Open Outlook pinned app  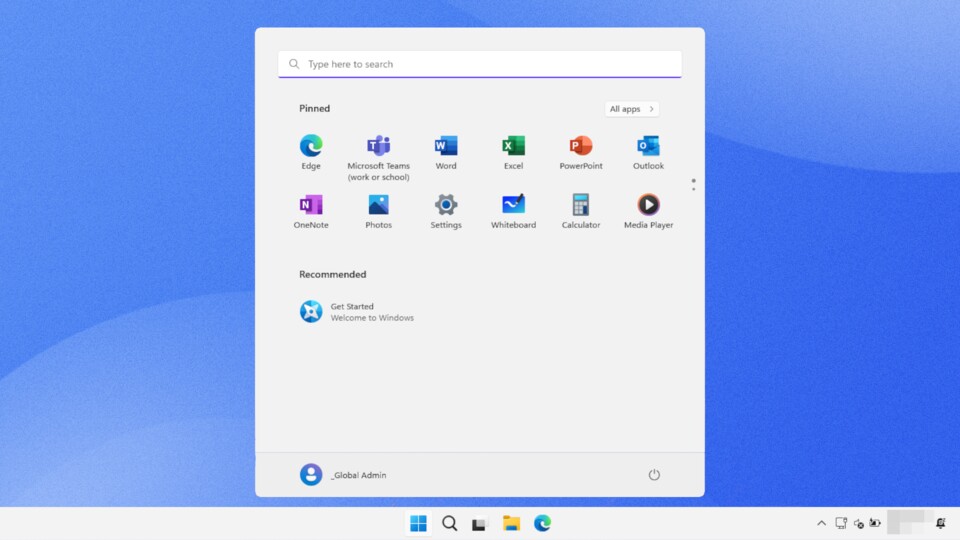click(648, 152)
